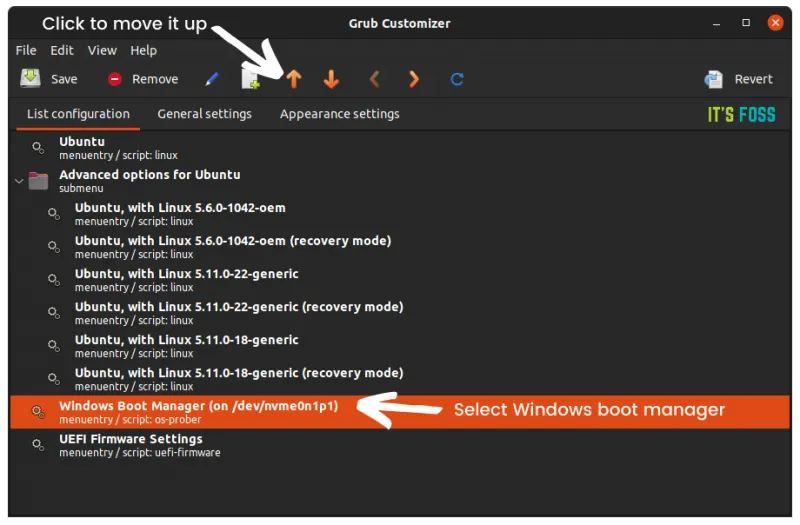Click the new entry document icon
Image resolution: width=800 pixels, height=525 pixels.
tap(250, 80)
